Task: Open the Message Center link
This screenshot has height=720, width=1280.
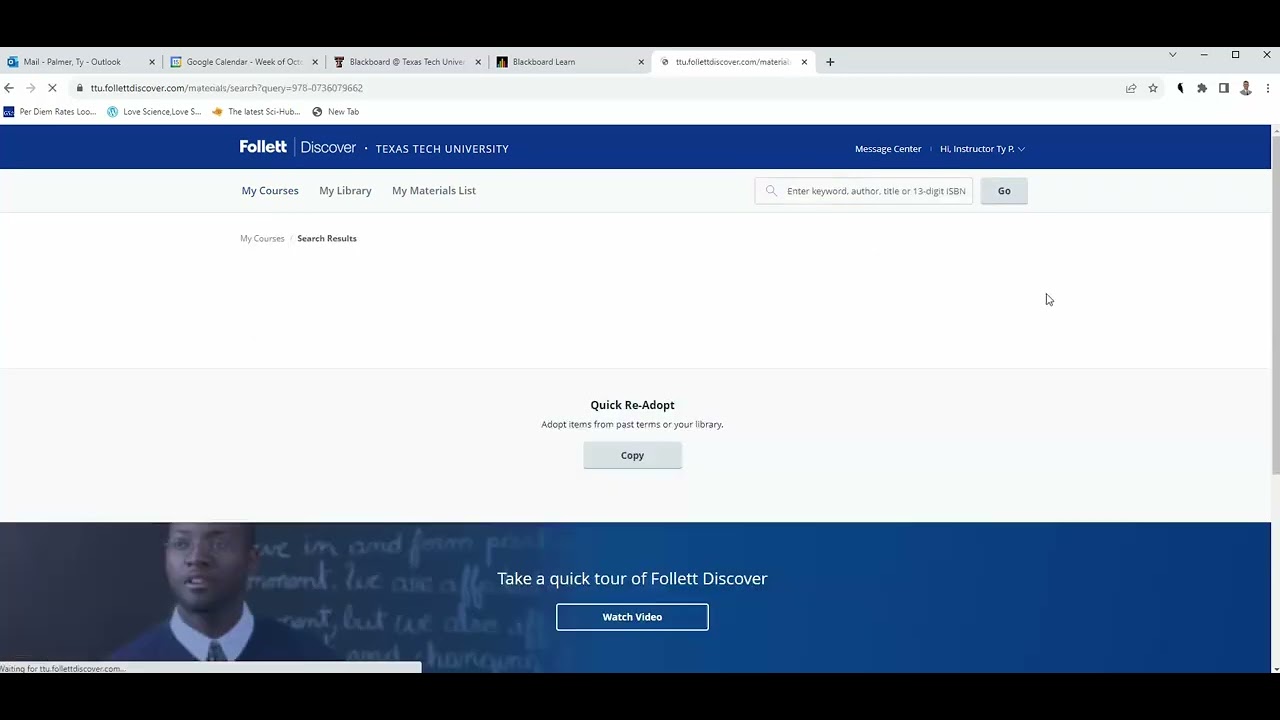Action: (888, 149)
